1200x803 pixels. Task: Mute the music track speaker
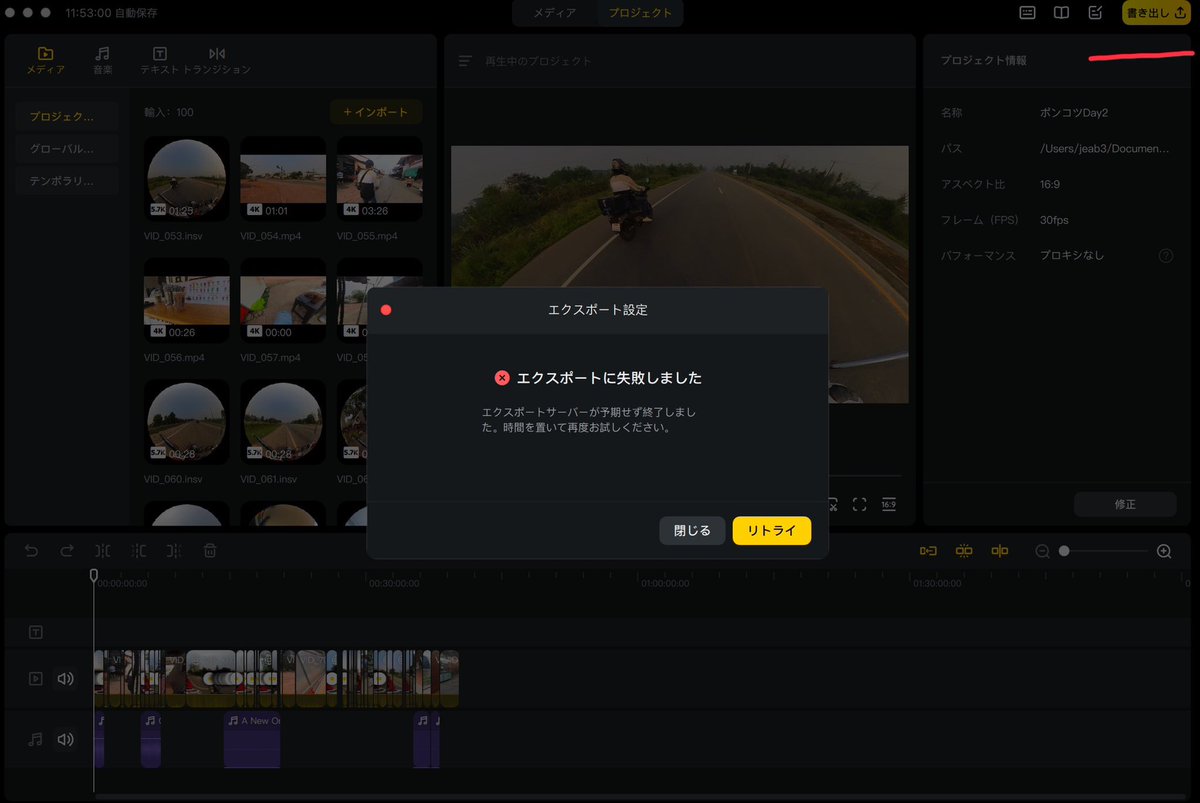(x=65, y=740)
